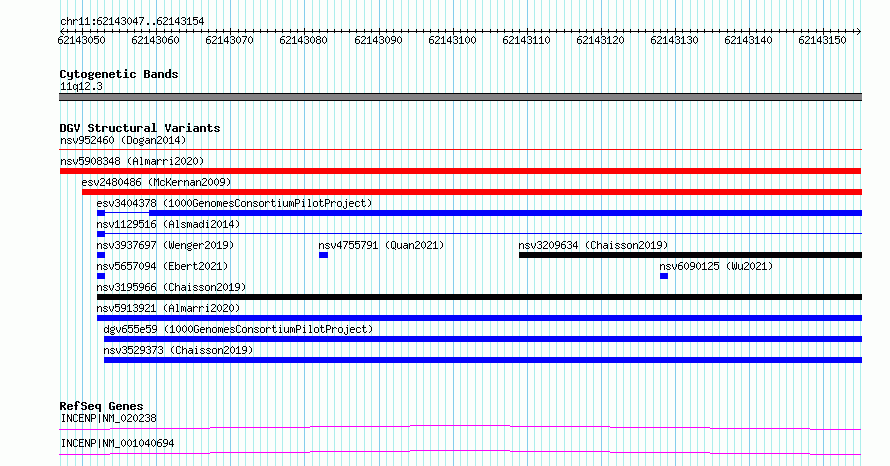This screenshot has height=466, width=890.
Task: Click the blue bar under dgv655e59
Action: click(x=483, y=339)
